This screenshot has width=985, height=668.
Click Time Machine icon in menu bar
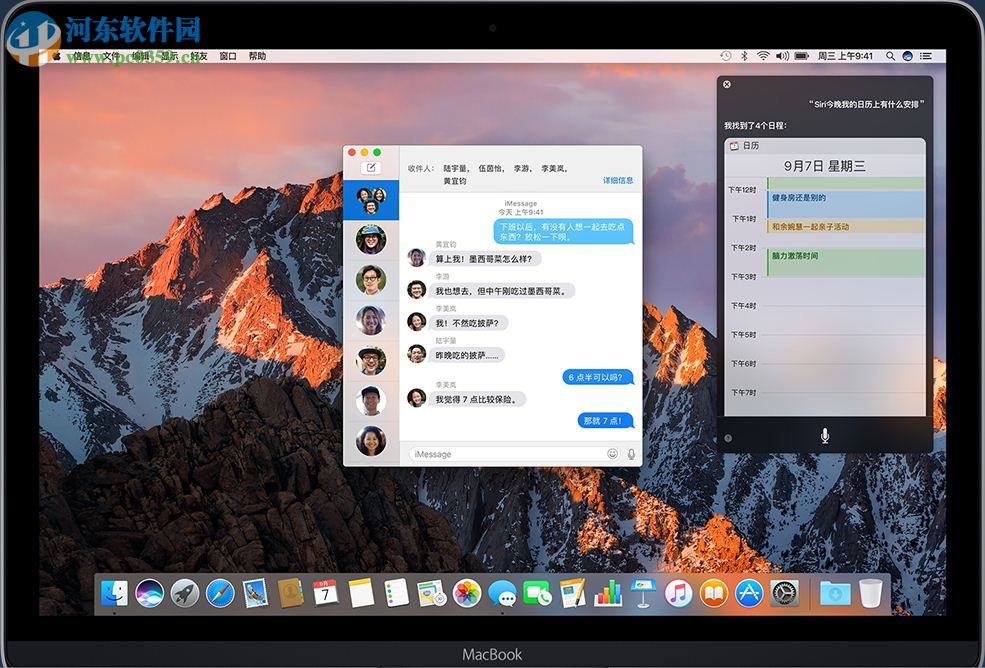coord(726,56)
